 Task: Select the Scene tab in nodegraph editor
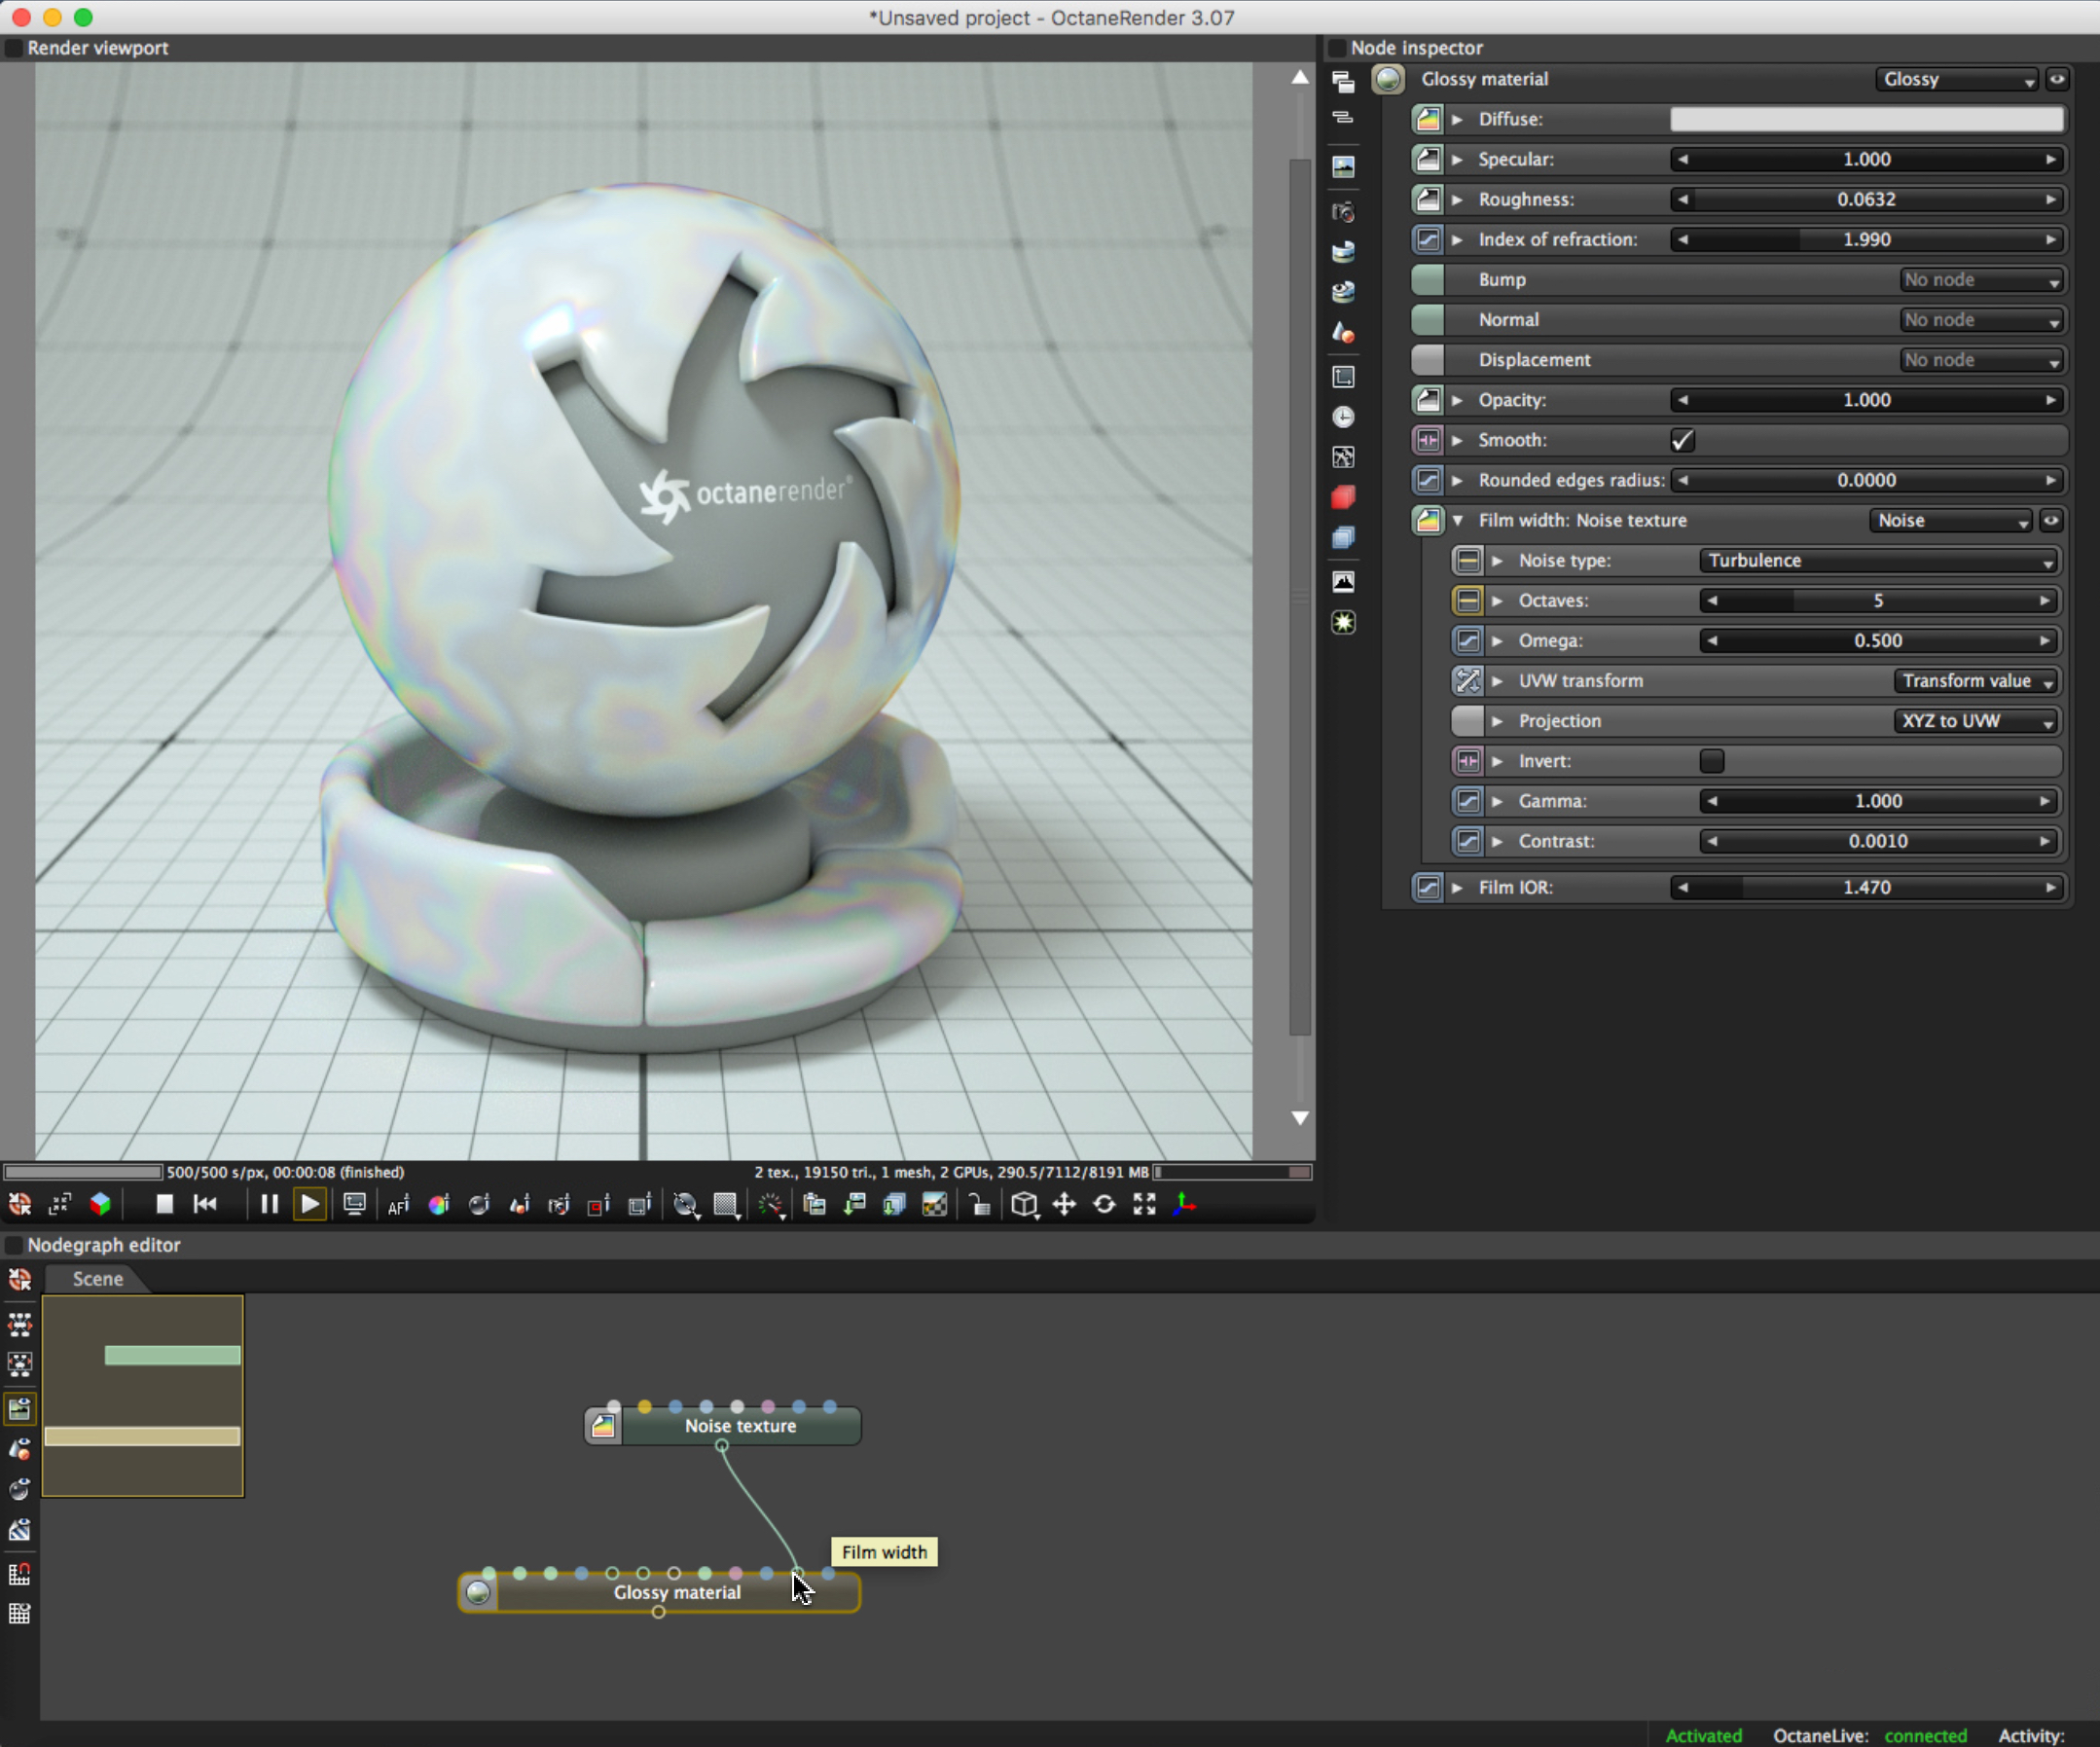[97, 1278]
